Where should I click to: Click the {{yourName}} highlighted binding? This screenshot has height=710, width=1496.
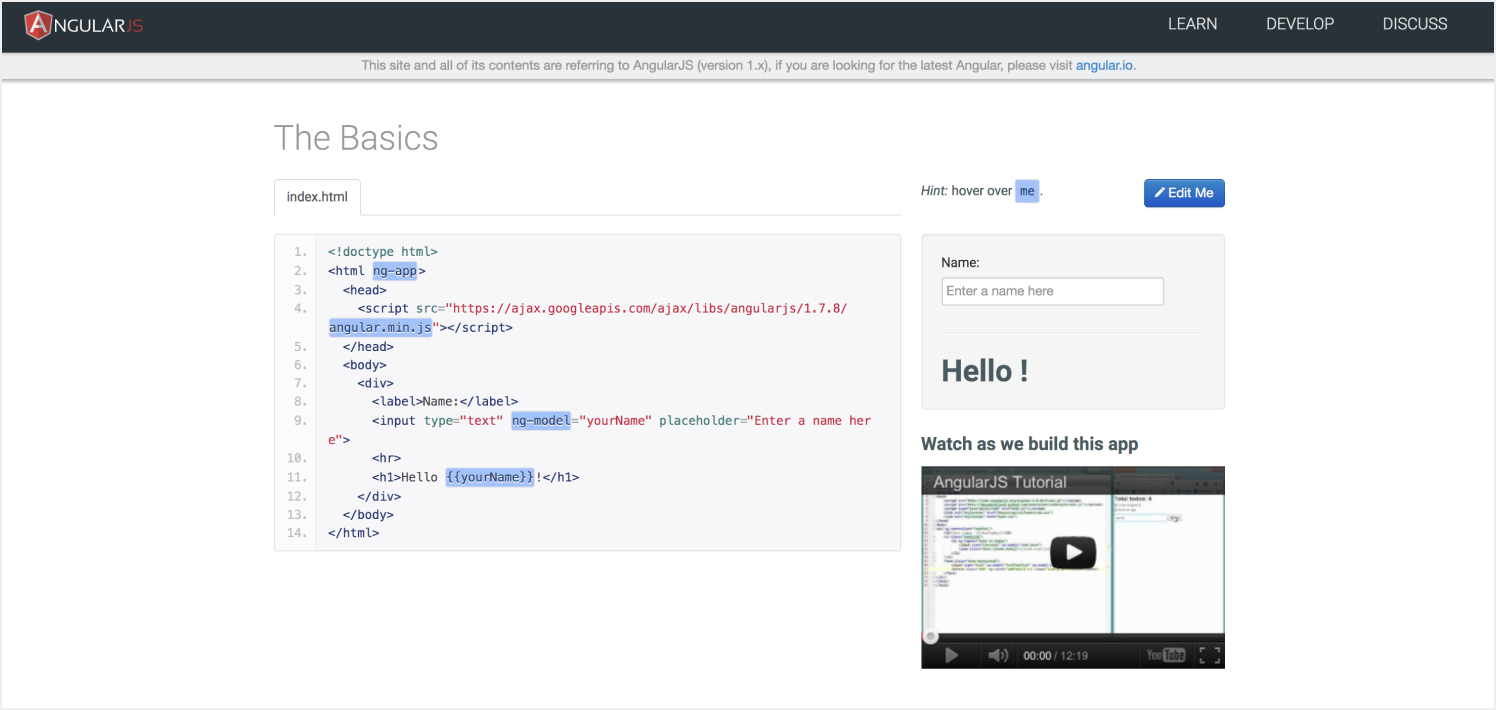pyautogui.click(x=490, y=477)
